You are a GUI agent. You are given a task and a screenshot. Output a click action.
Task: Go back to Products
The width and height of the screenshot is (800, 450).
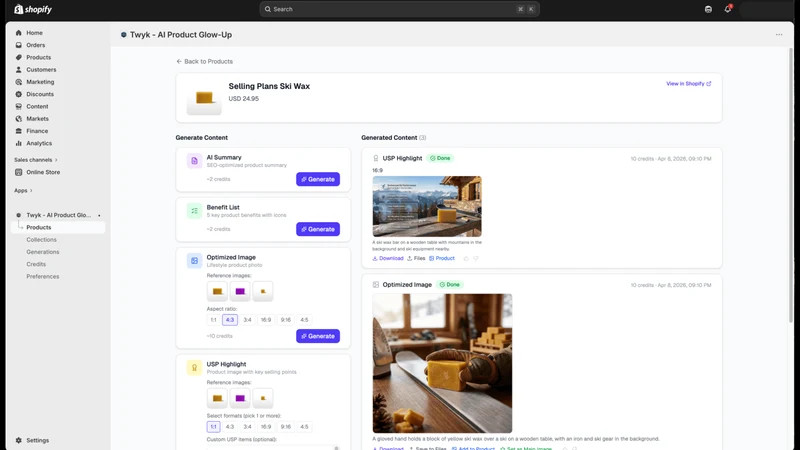pos(205,61)
